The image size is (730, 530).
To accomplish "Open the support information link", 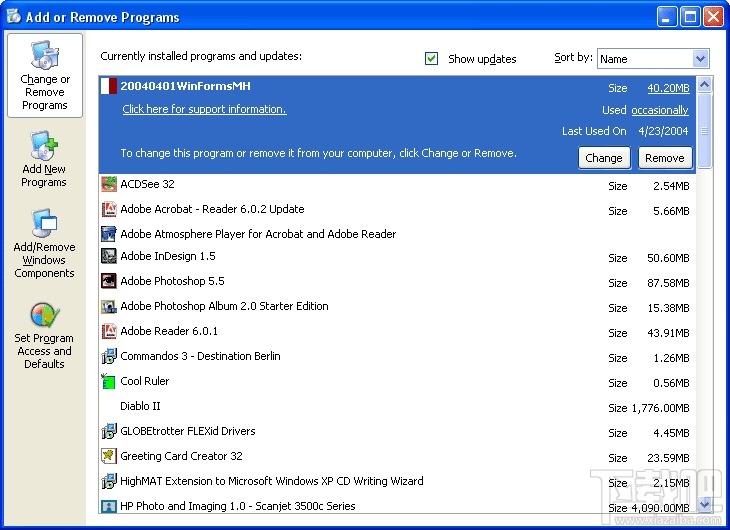I will tap(204, 110).
